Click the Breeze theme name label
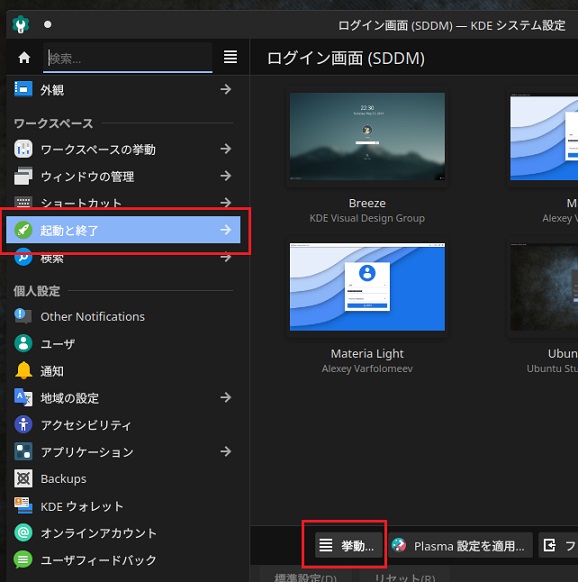This screenshot has width=578, height=582. (x=367, y=203)
